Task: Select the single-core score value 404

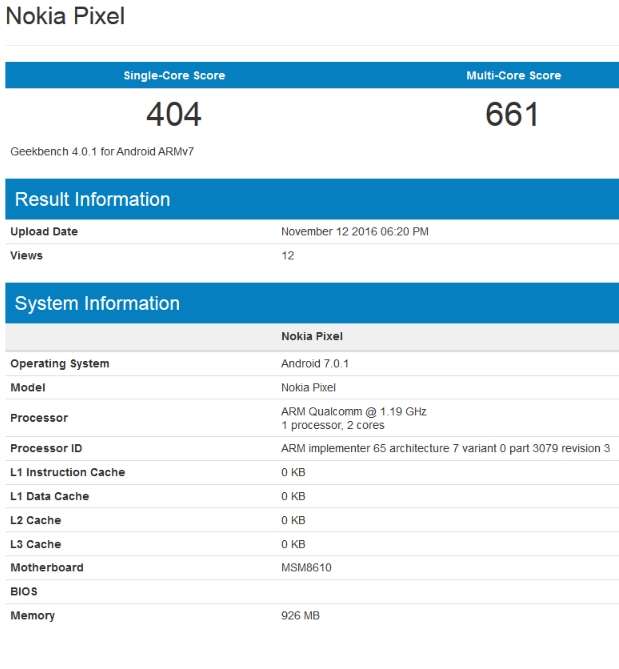Action: tap(174, 114)
